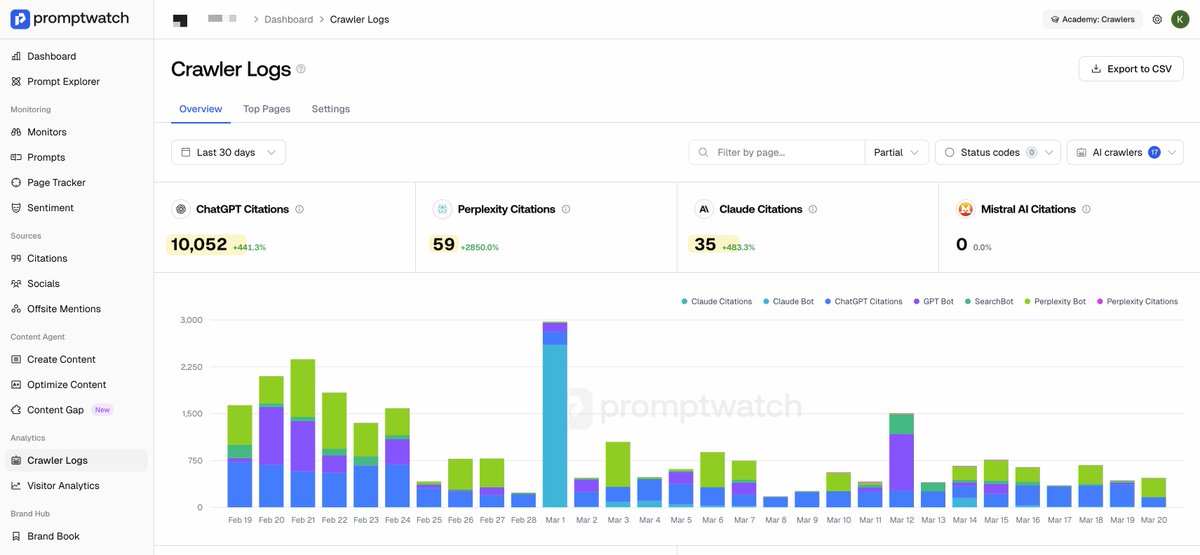Click the Feb 21 bar in chart
This screenshot has width=1200, height=555.
pyautogui.click(x=303, y=433)
